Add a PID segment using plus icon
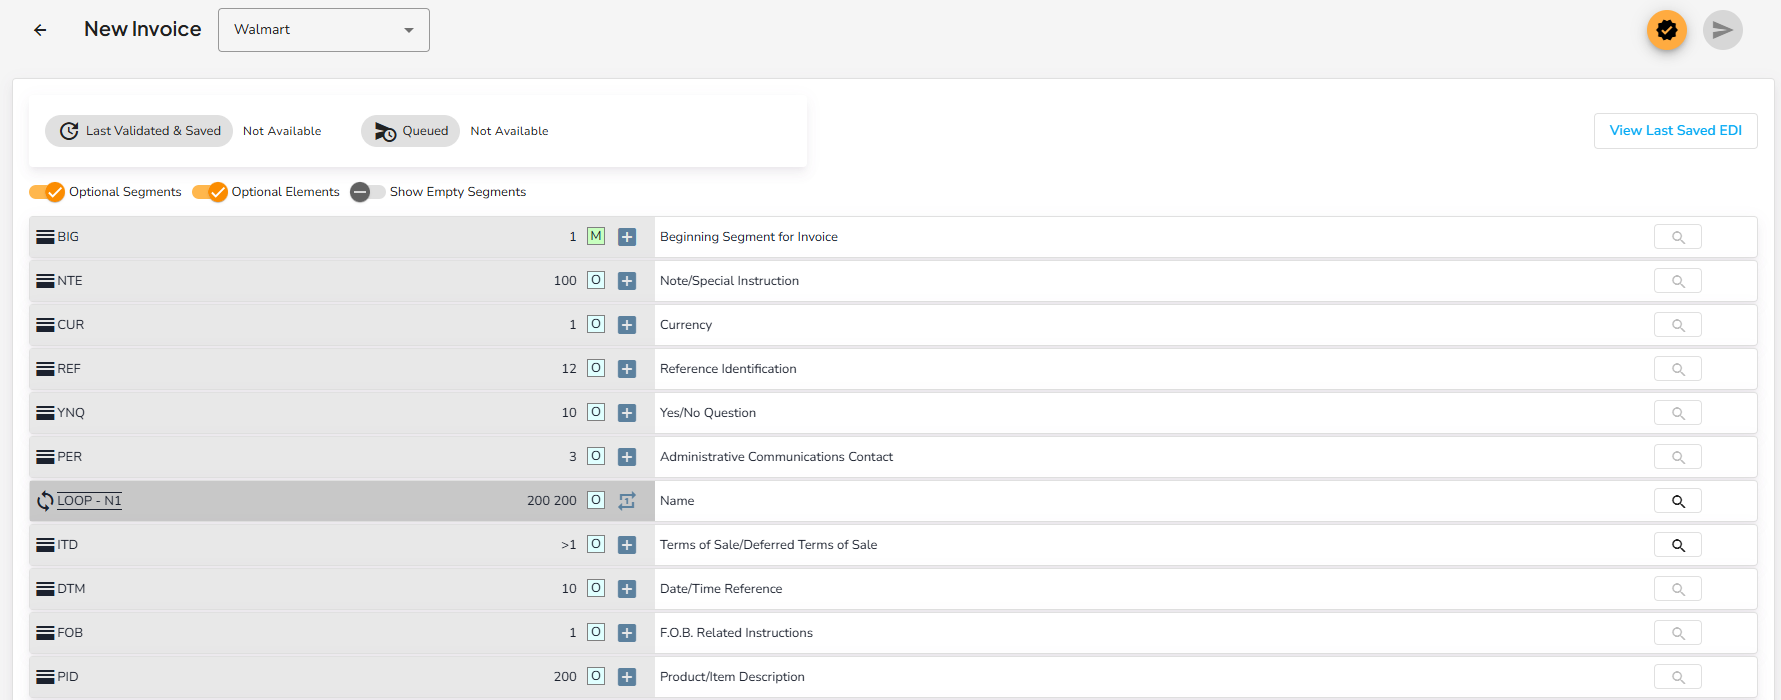 (627, 677)
